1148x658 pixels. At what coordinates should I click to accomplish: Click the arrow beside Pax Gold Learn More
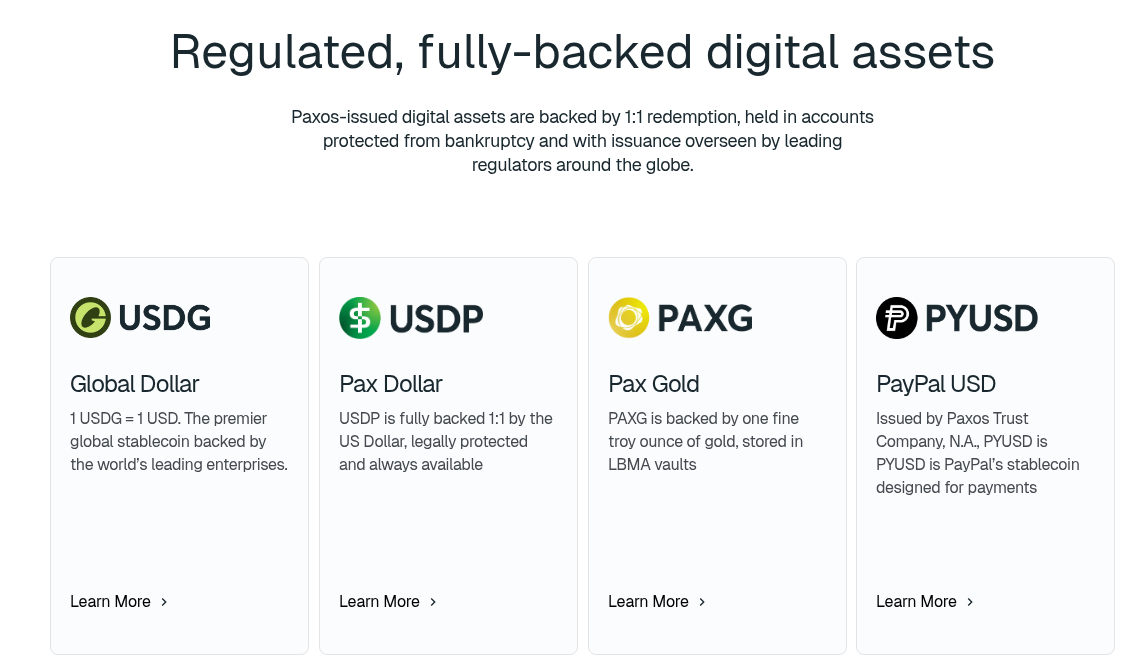pyautogui.click(x=702, y=602)
